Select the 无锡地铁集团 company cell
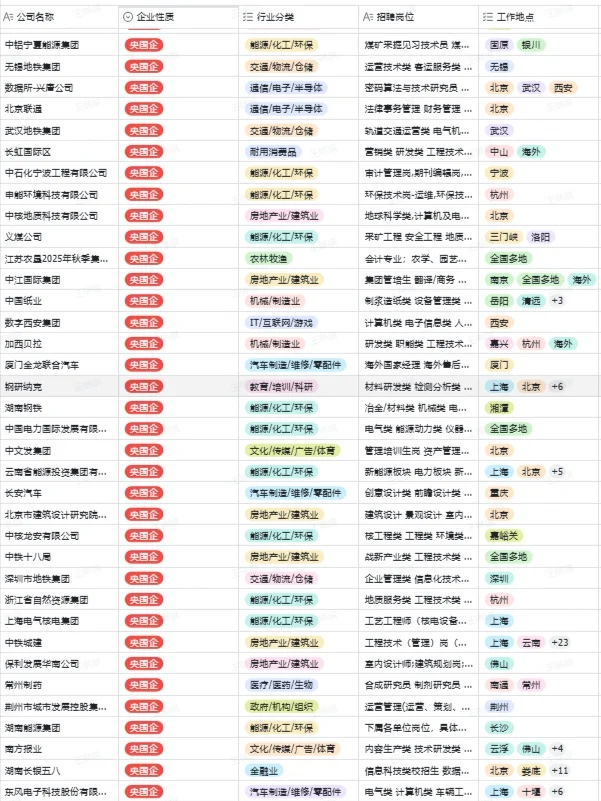 (59, 66)
